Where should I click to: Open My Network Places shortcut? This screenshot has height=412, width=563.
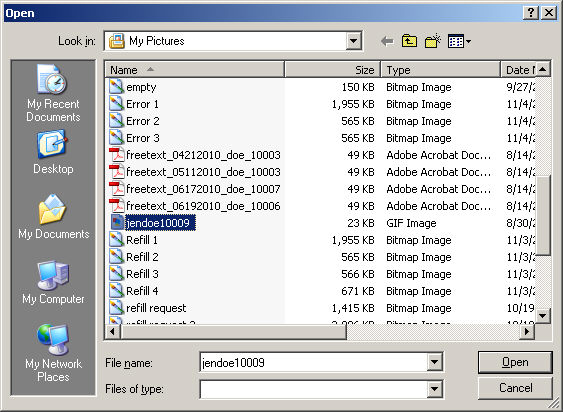[53, 353]
